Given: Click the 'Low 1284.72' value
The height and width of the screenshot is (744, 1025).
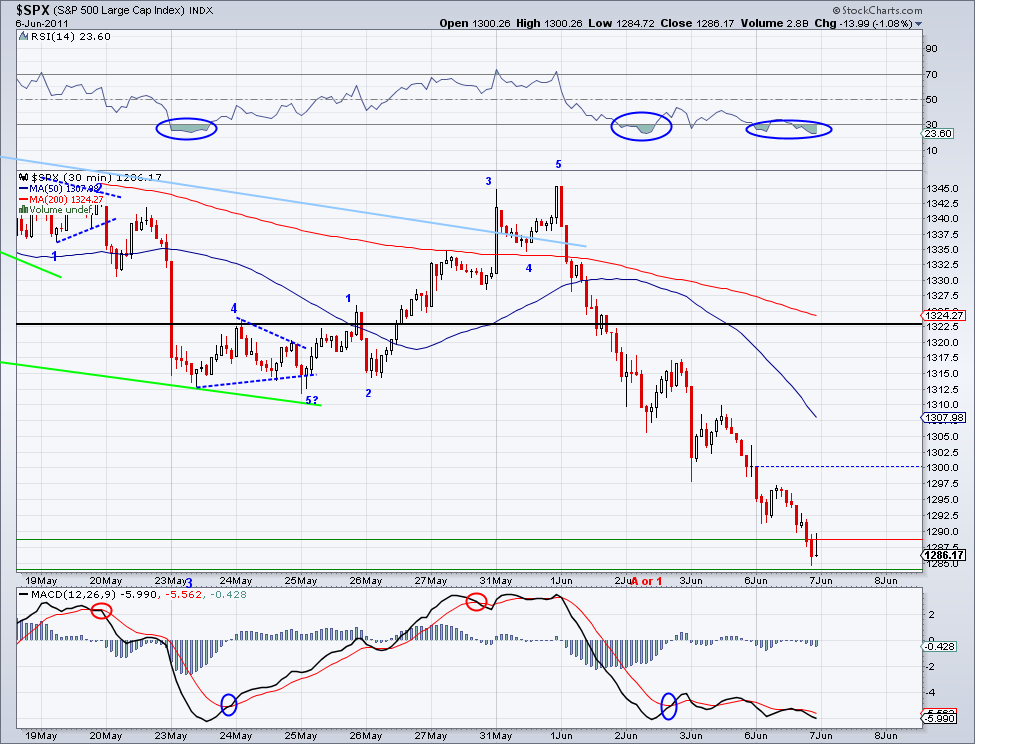Looking at the screenshot, I should 621,24.
